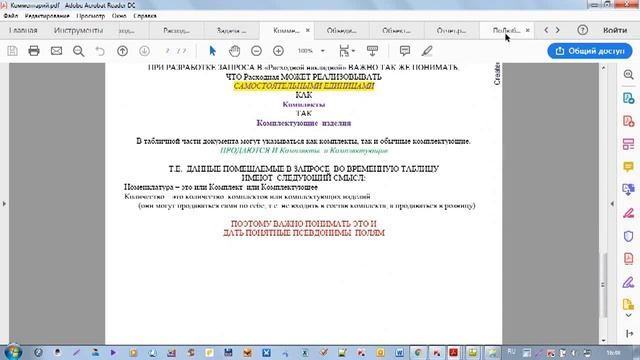Open the Help question mark icon

pyautogui.click(x=582, y=30)
